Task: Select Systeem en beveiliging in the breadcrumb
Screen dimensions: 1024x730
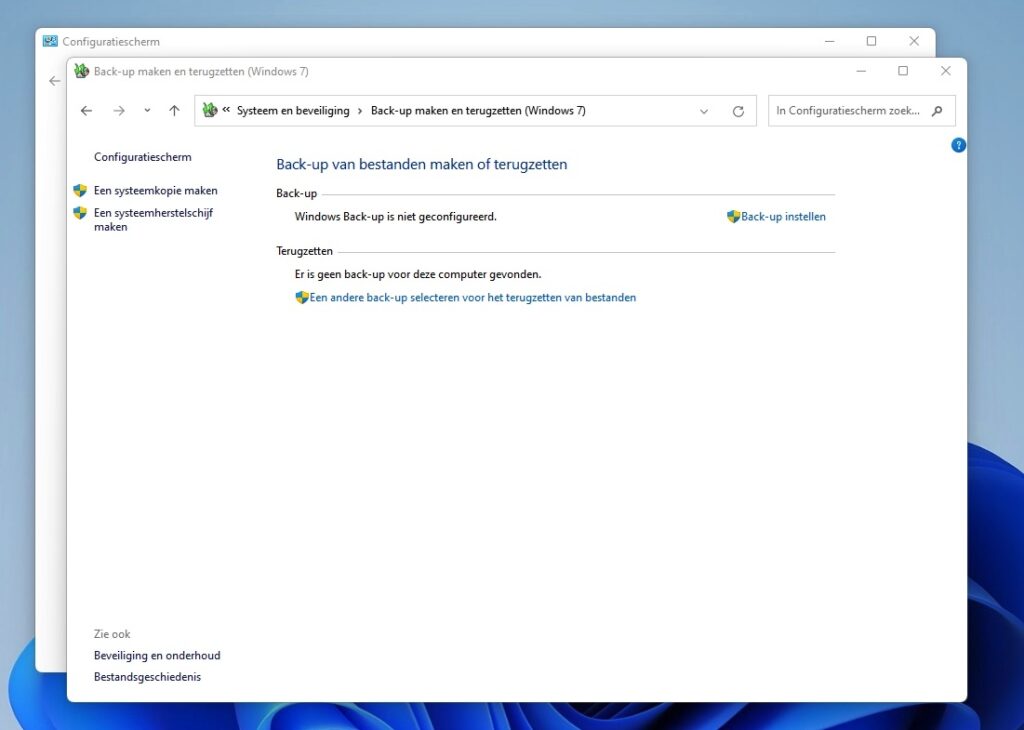Action: pos(293,111)
